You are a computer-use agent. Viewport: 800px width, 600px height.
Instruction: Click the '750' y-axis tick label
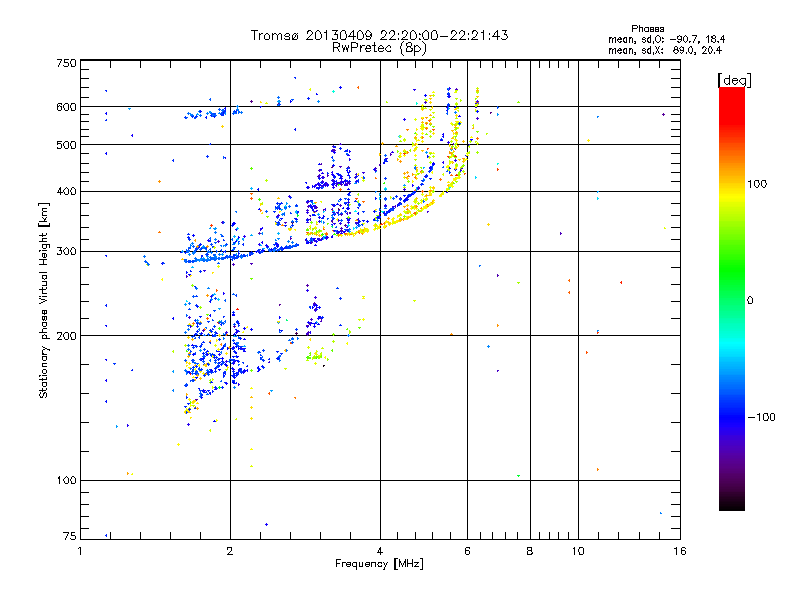click(67, 63)
